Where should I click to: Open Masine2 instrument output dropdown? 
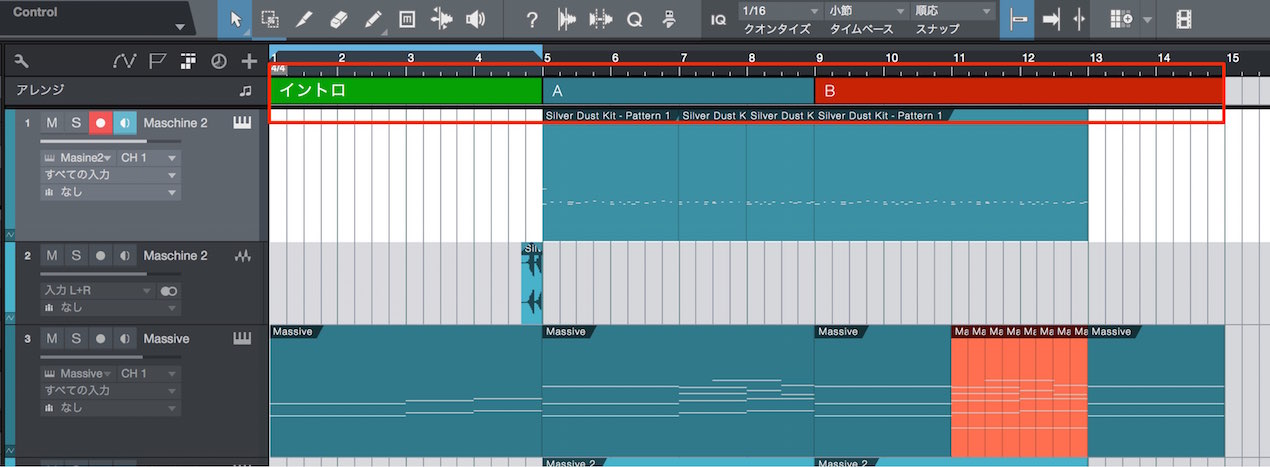(x=77, y=158)
